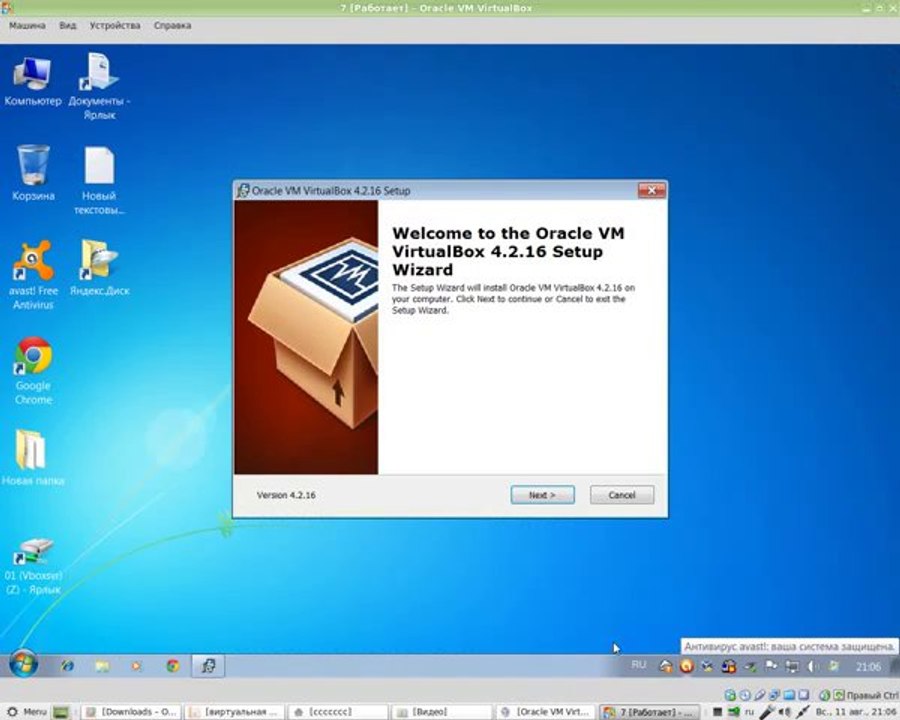This screenshot has height=720, width=900.
Task: Click the RU language indicator in guest tray
Action: click(638, 664)
